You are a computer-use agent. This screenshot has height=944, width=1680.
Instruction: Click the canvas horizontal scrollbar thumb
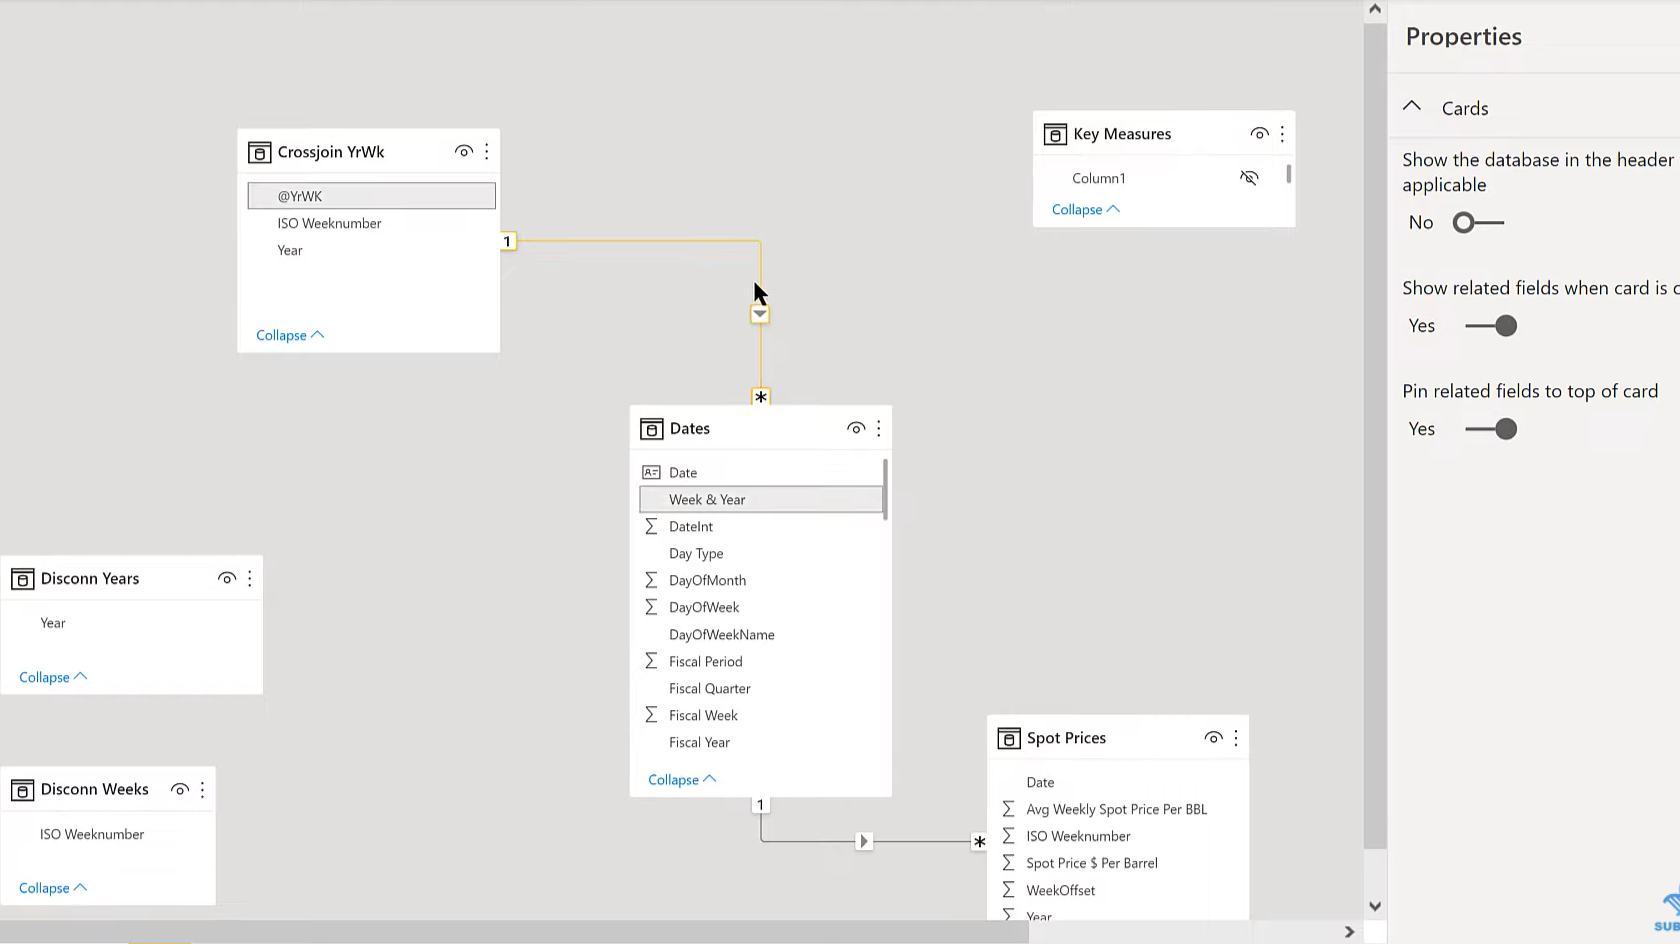point(514,932)
